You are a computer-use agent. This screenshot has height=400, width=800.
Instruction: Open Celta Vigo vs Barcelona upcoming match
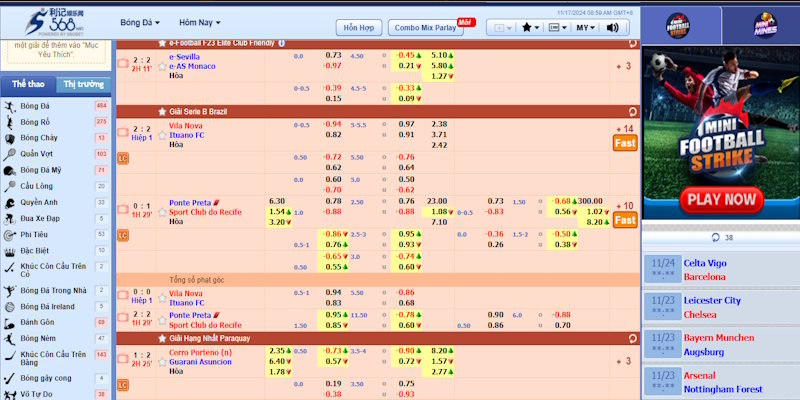721,270
